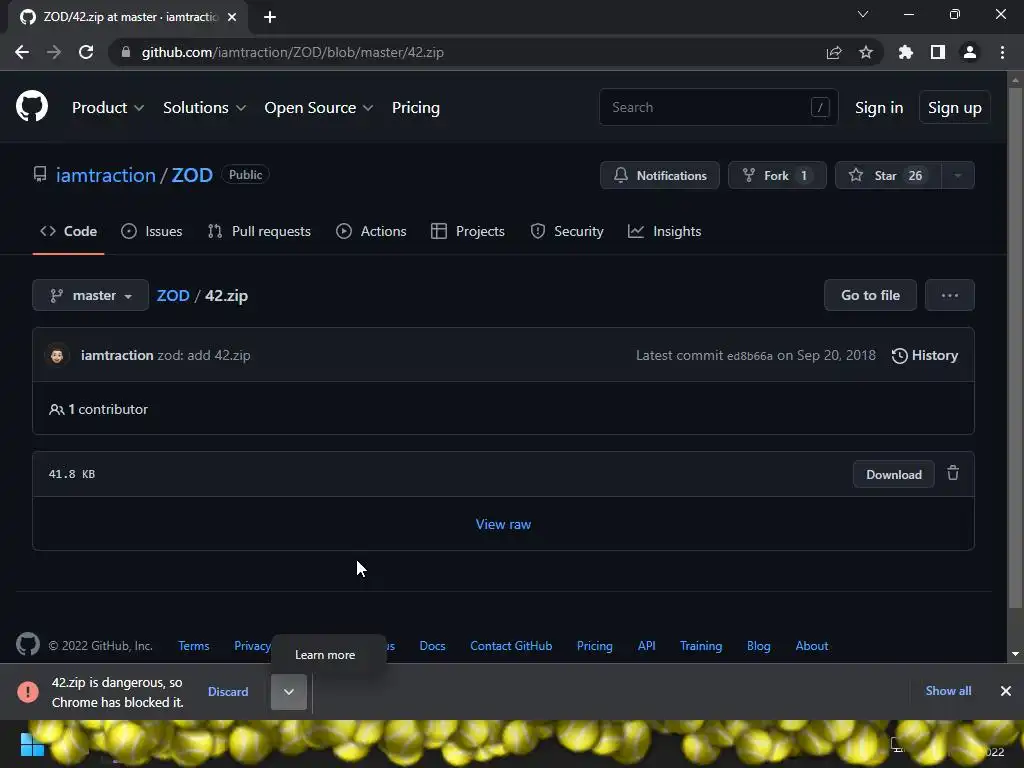
Task: Click the page vertical scrollbar thumb
Action: click(1015, 347)
